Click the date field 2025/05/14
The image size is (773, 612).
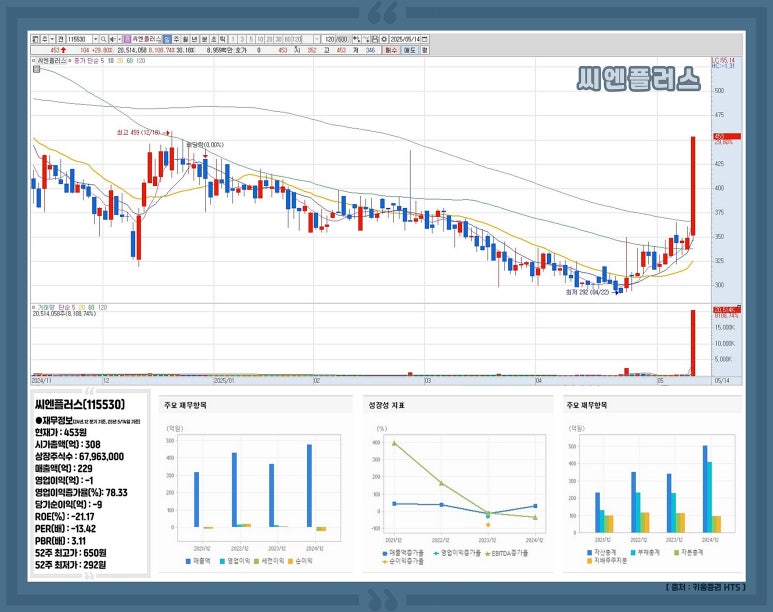405,39
